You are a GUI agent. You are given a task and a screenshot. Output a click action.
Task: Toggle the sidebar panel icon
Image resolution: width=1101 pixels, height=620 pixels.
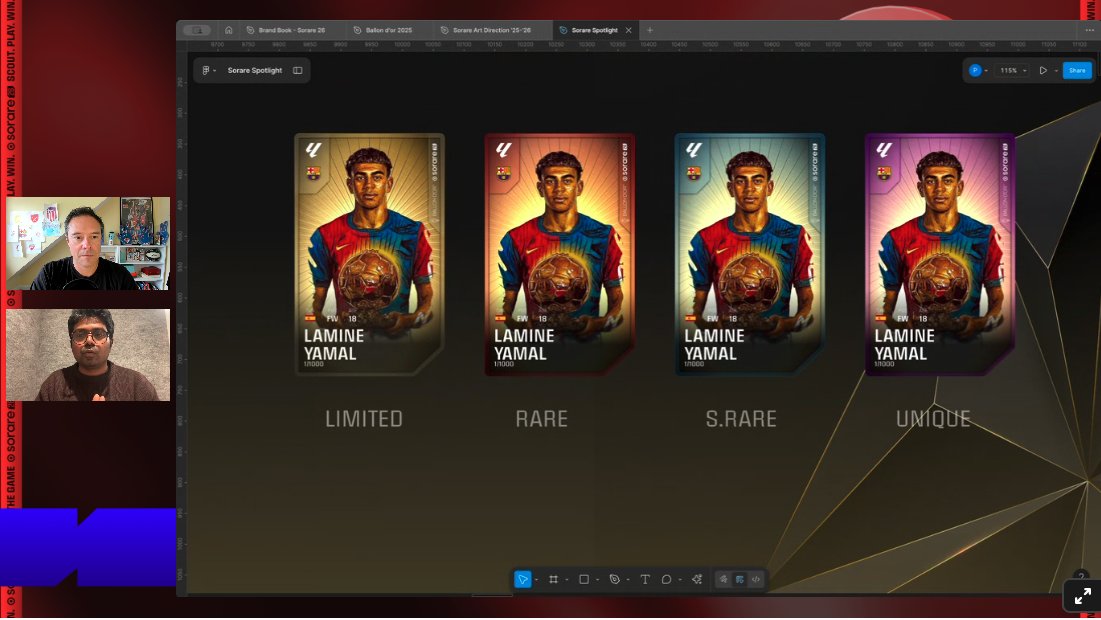[298, 70]
